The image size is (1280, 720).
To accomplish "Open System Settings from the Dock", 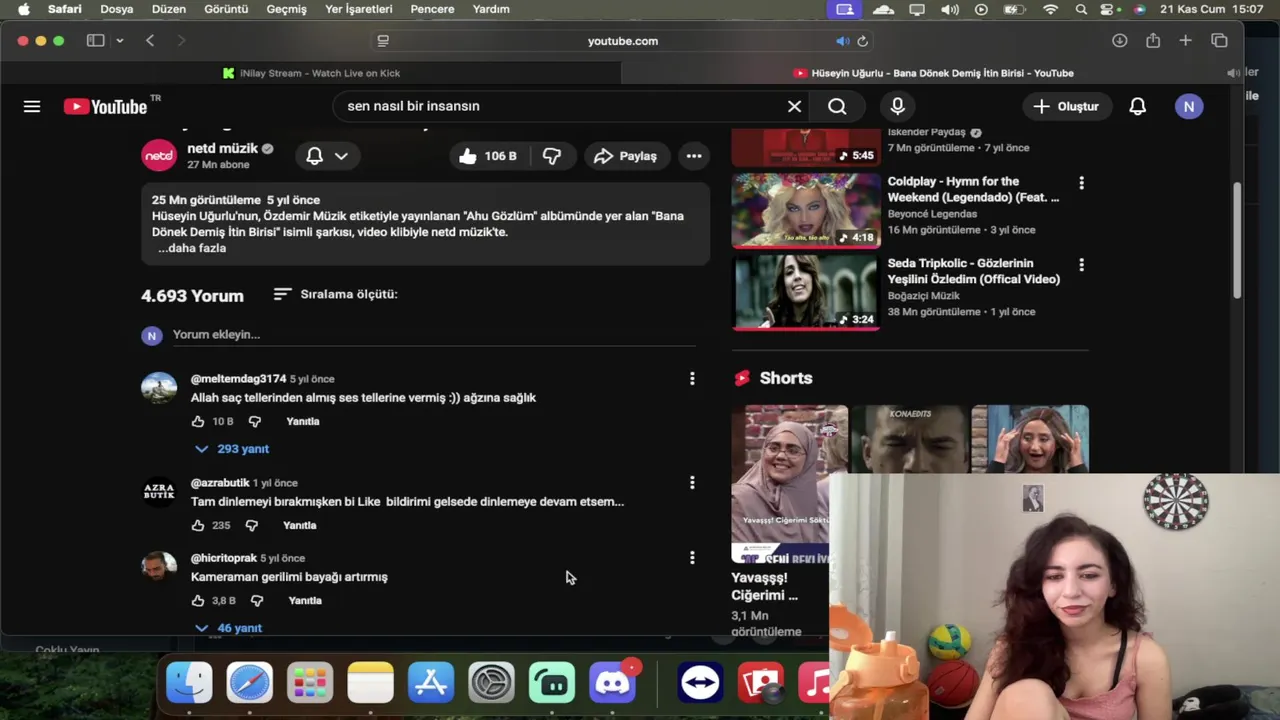I will 491,683.
